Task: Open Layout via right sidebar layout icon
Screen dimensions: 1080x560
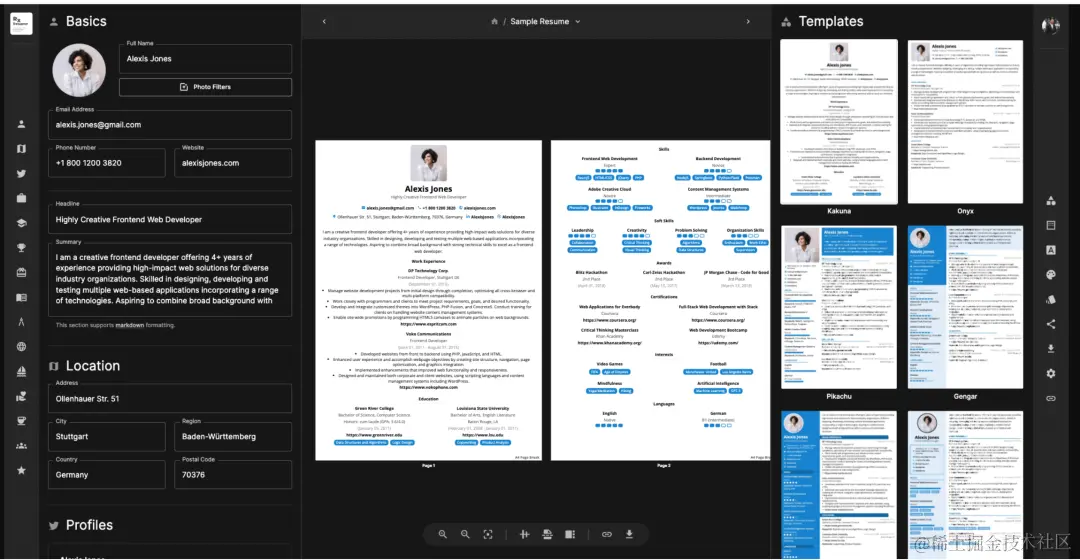Action: pos(1050,225)
